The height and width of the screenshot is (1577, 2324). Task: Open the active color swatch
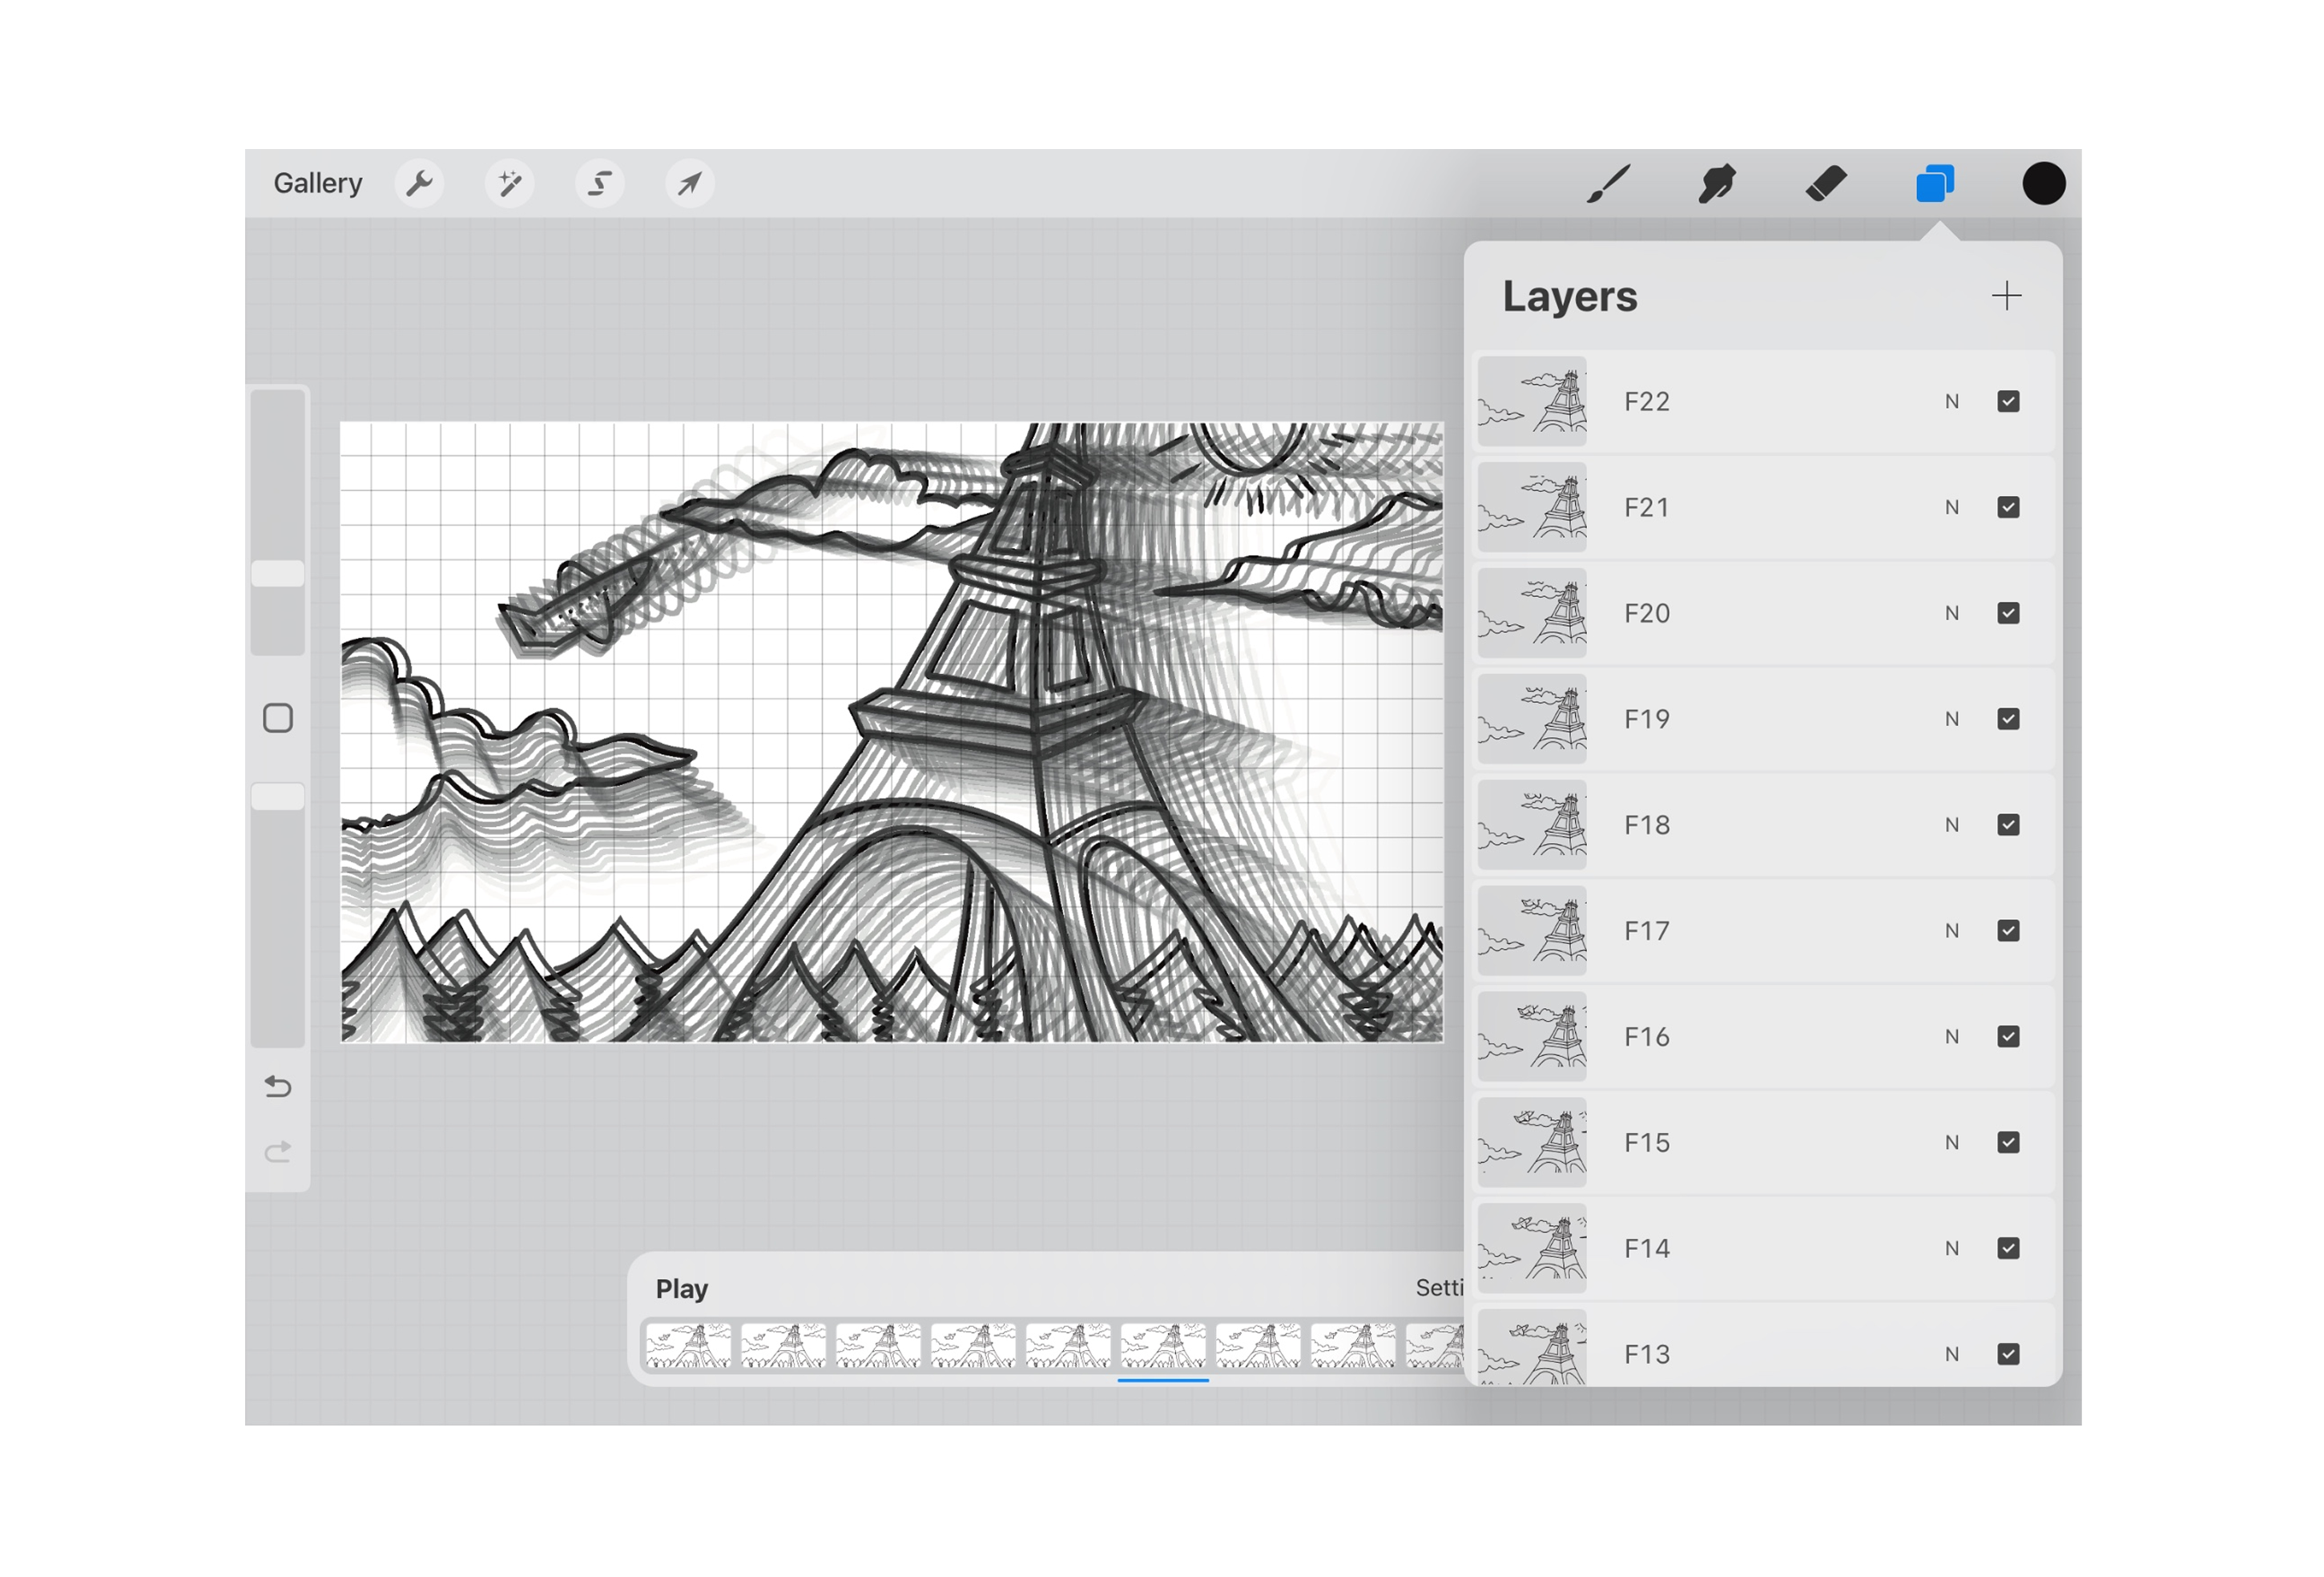(2043, 184)
